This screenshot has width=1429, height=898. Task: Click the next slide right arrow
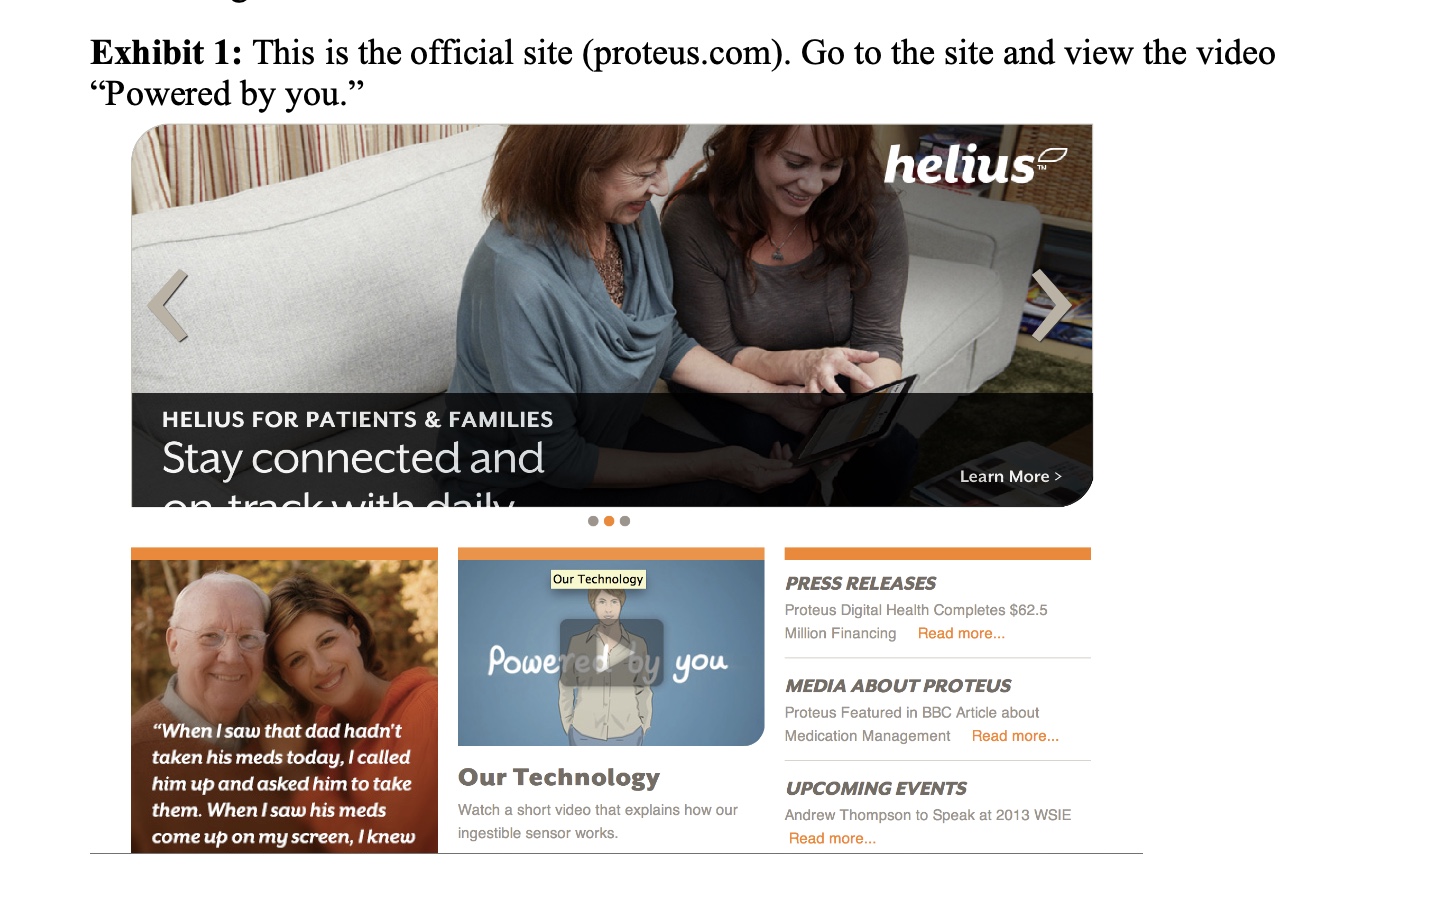[1051, 306]
